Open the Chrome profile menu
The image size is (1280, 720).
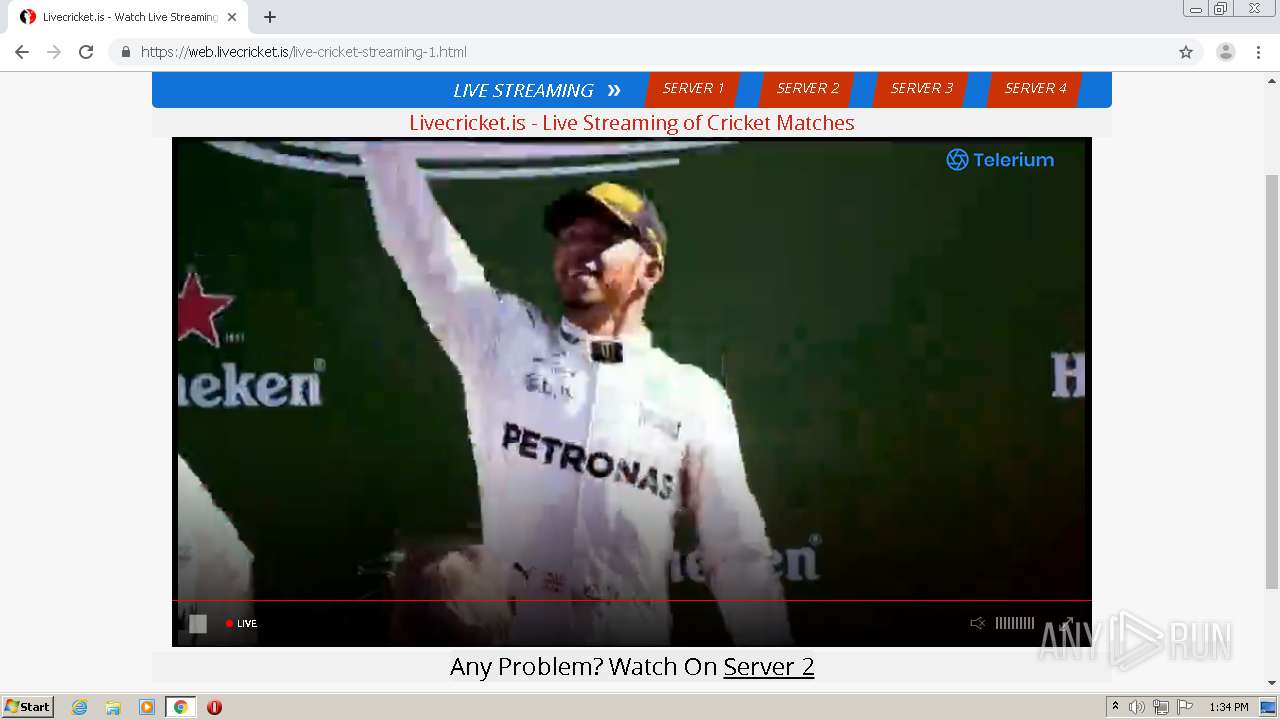1226,52
